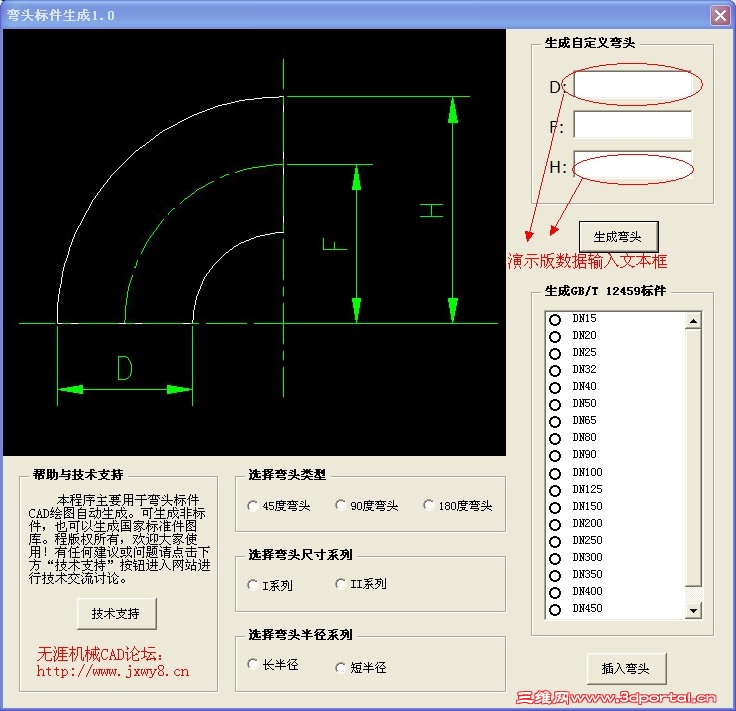Click the elbow preview drawing

point(254,242)
